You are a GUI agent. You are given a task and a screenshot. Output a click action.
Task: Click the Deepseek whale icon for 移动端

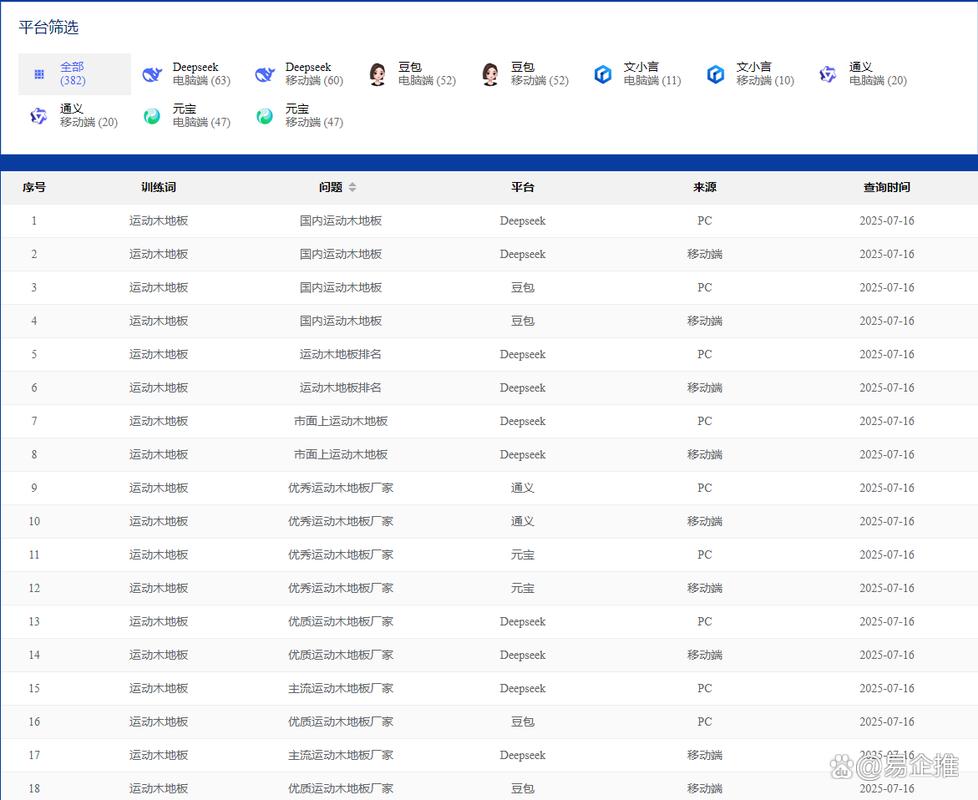pyautogui.click(x=265, y=74)
